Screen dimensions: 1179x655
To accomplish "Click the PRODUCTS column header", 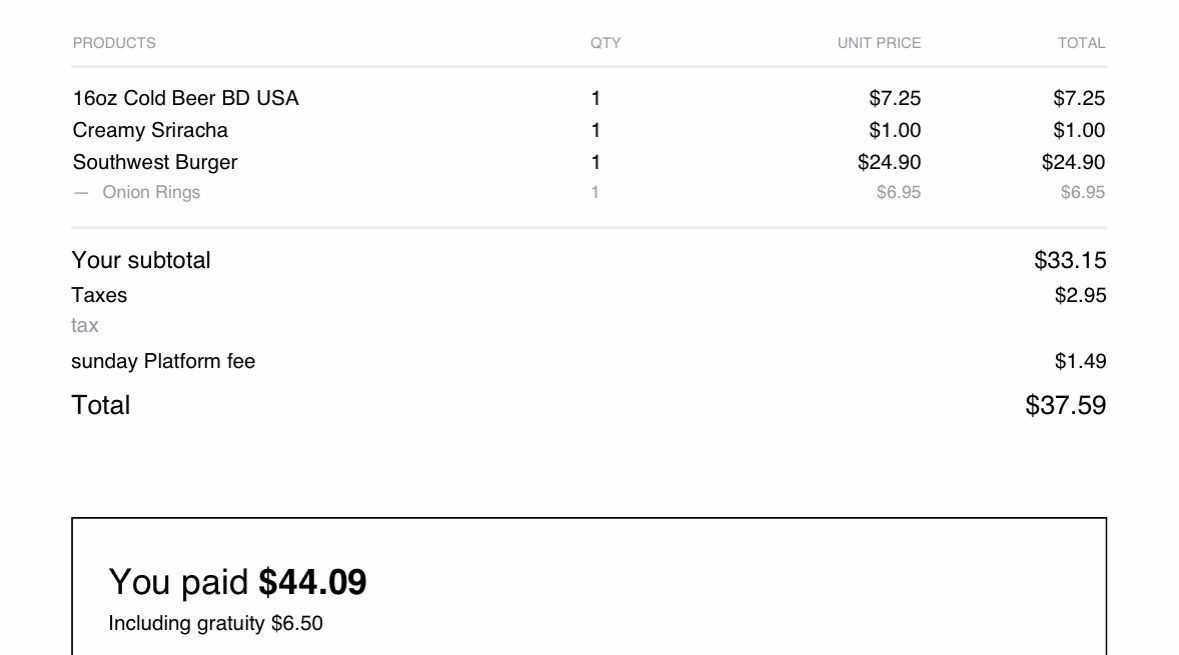I will click(x=114, y=43).
